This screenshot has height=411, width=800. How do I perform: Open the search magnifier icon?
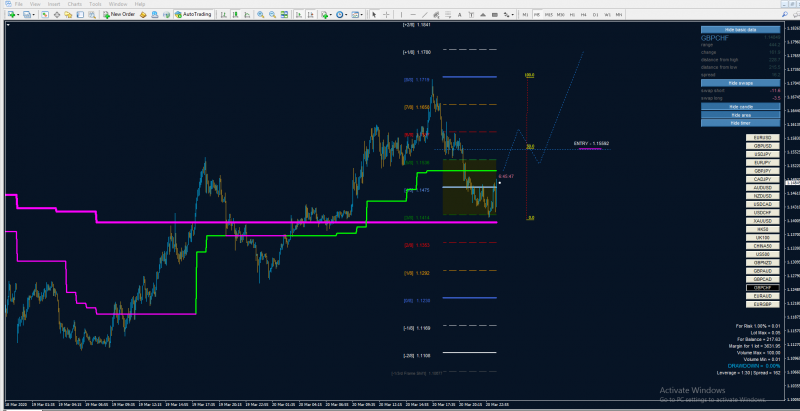click(x=785, y=15)
